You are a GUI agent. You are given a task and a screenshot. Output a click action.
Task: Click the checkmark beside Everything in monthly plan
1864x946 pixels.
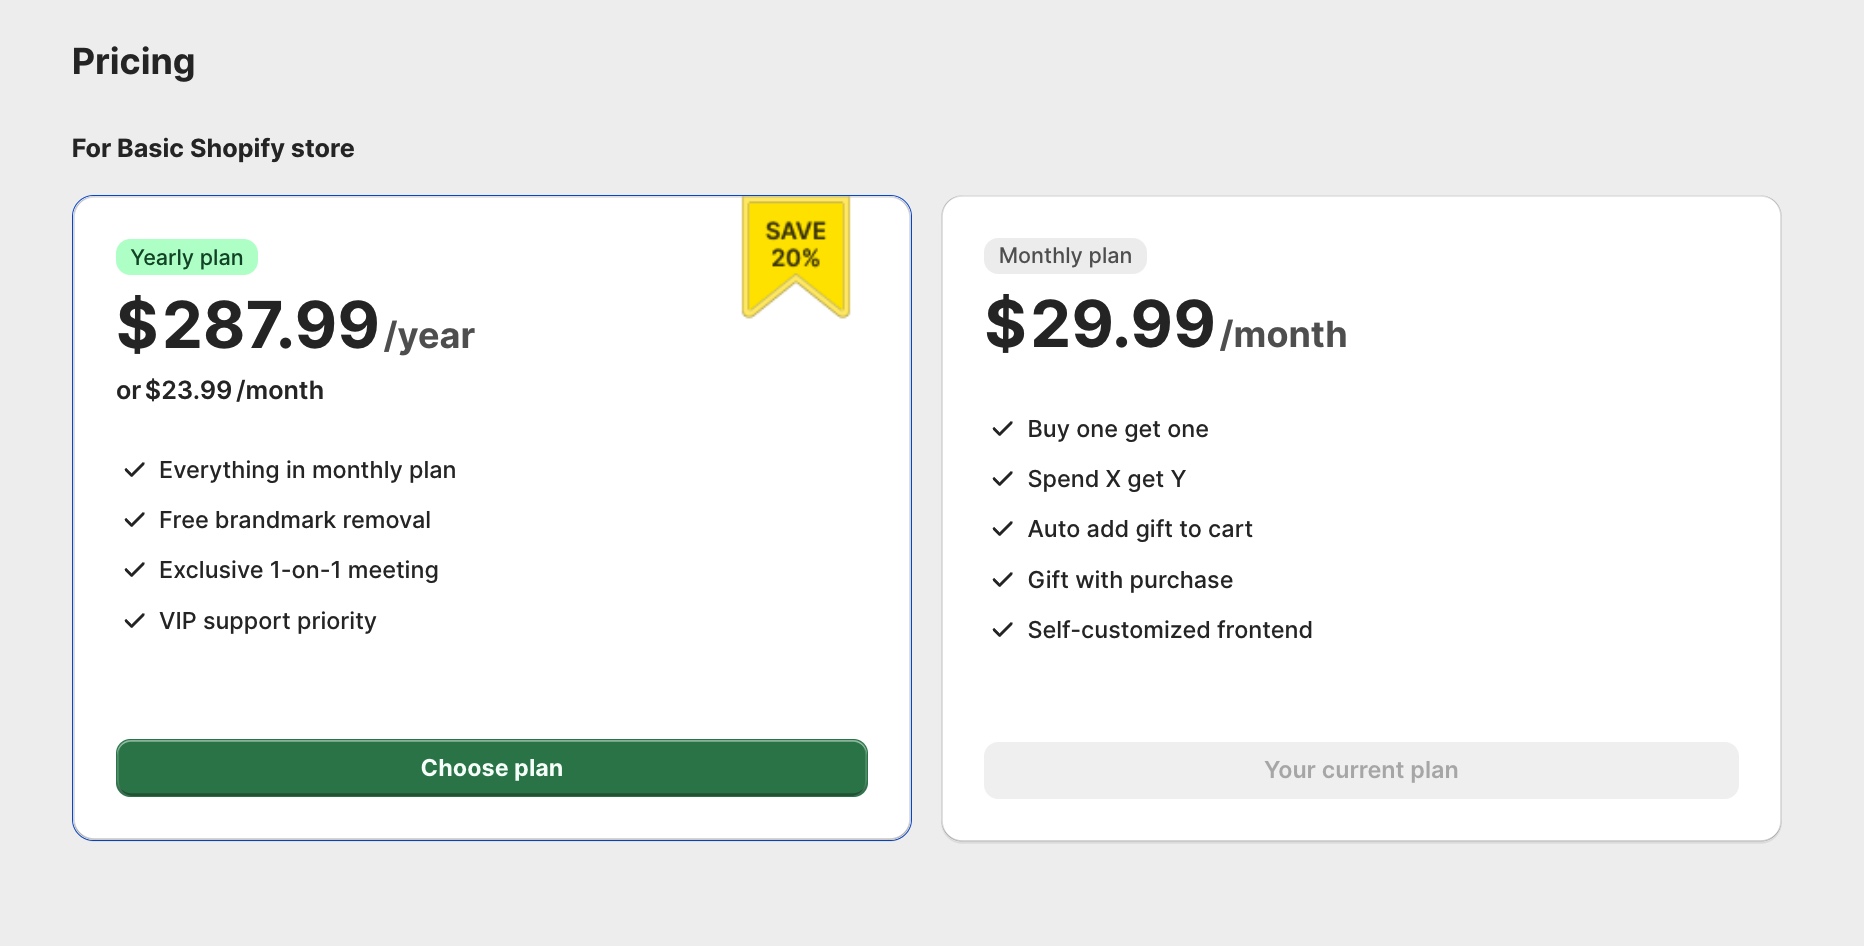[x=135, y=470]
